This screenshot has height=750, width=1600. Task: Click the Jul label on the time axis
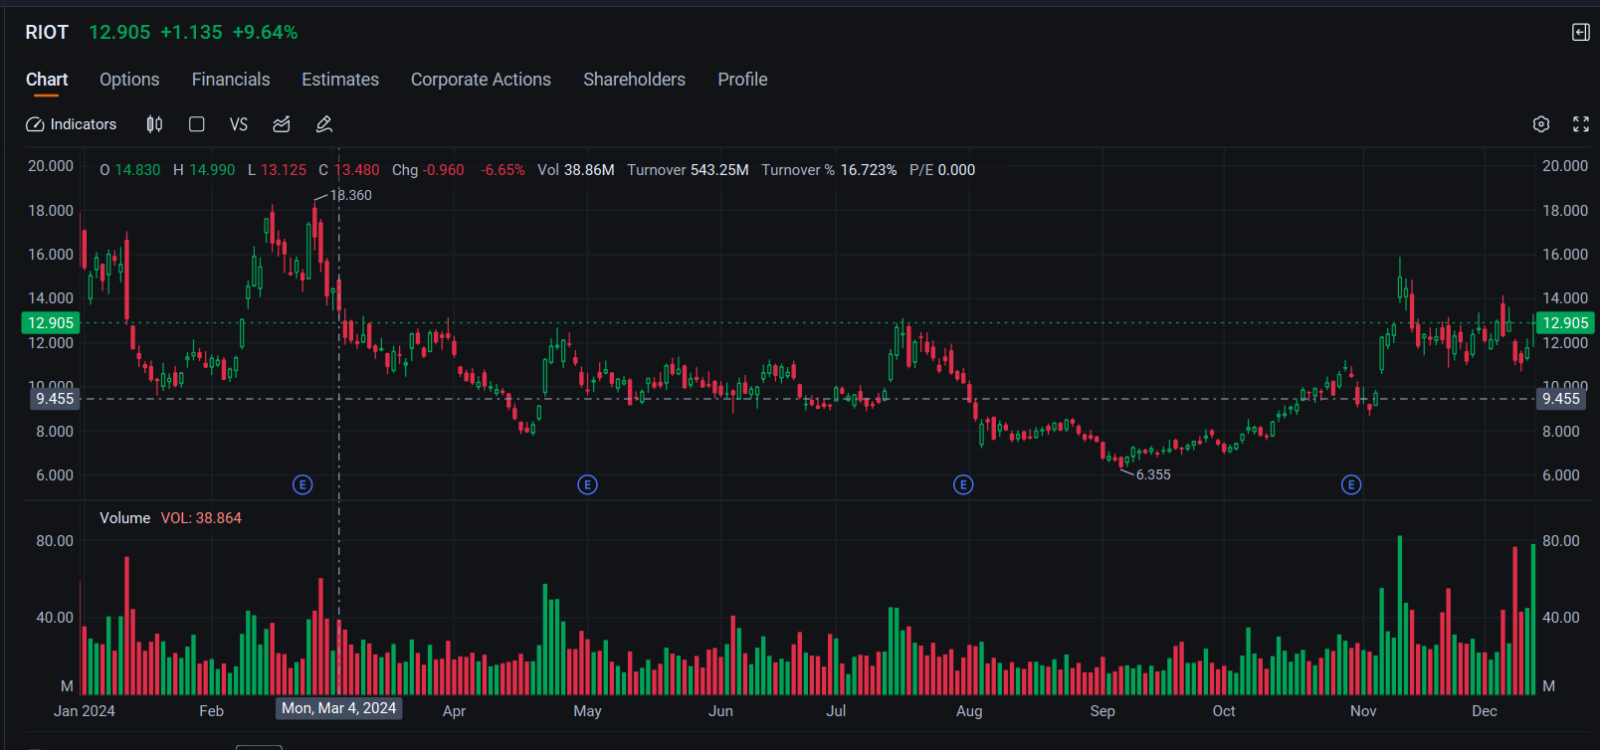pos(836,711)
